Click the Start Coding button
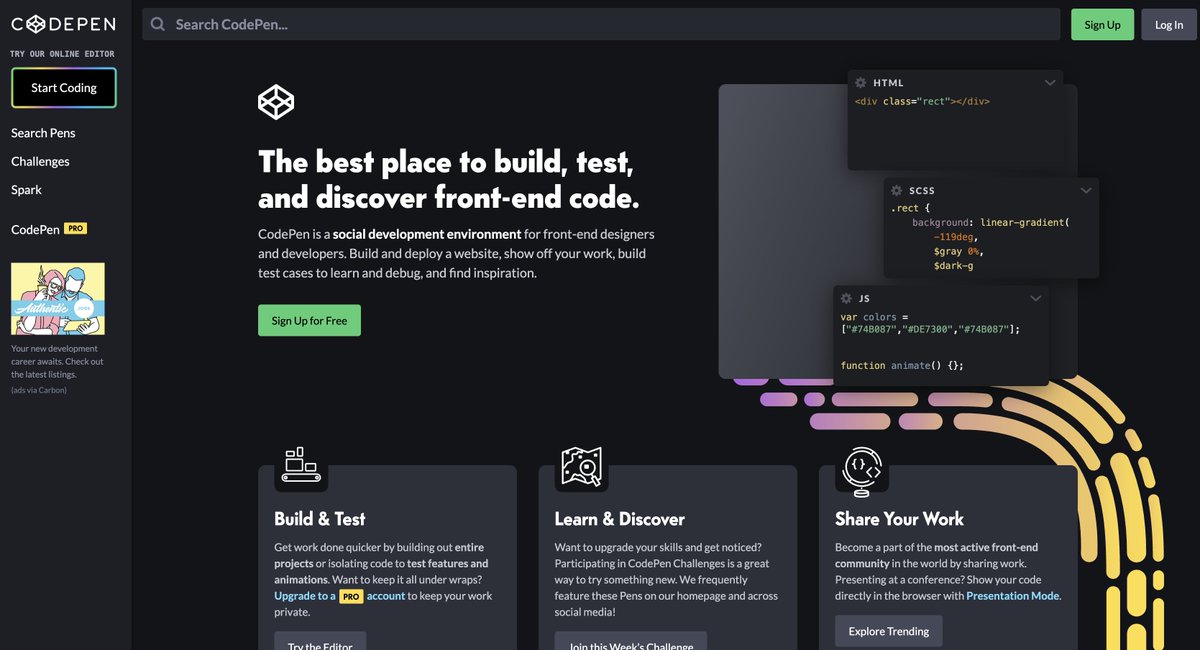 pos(64,88)
